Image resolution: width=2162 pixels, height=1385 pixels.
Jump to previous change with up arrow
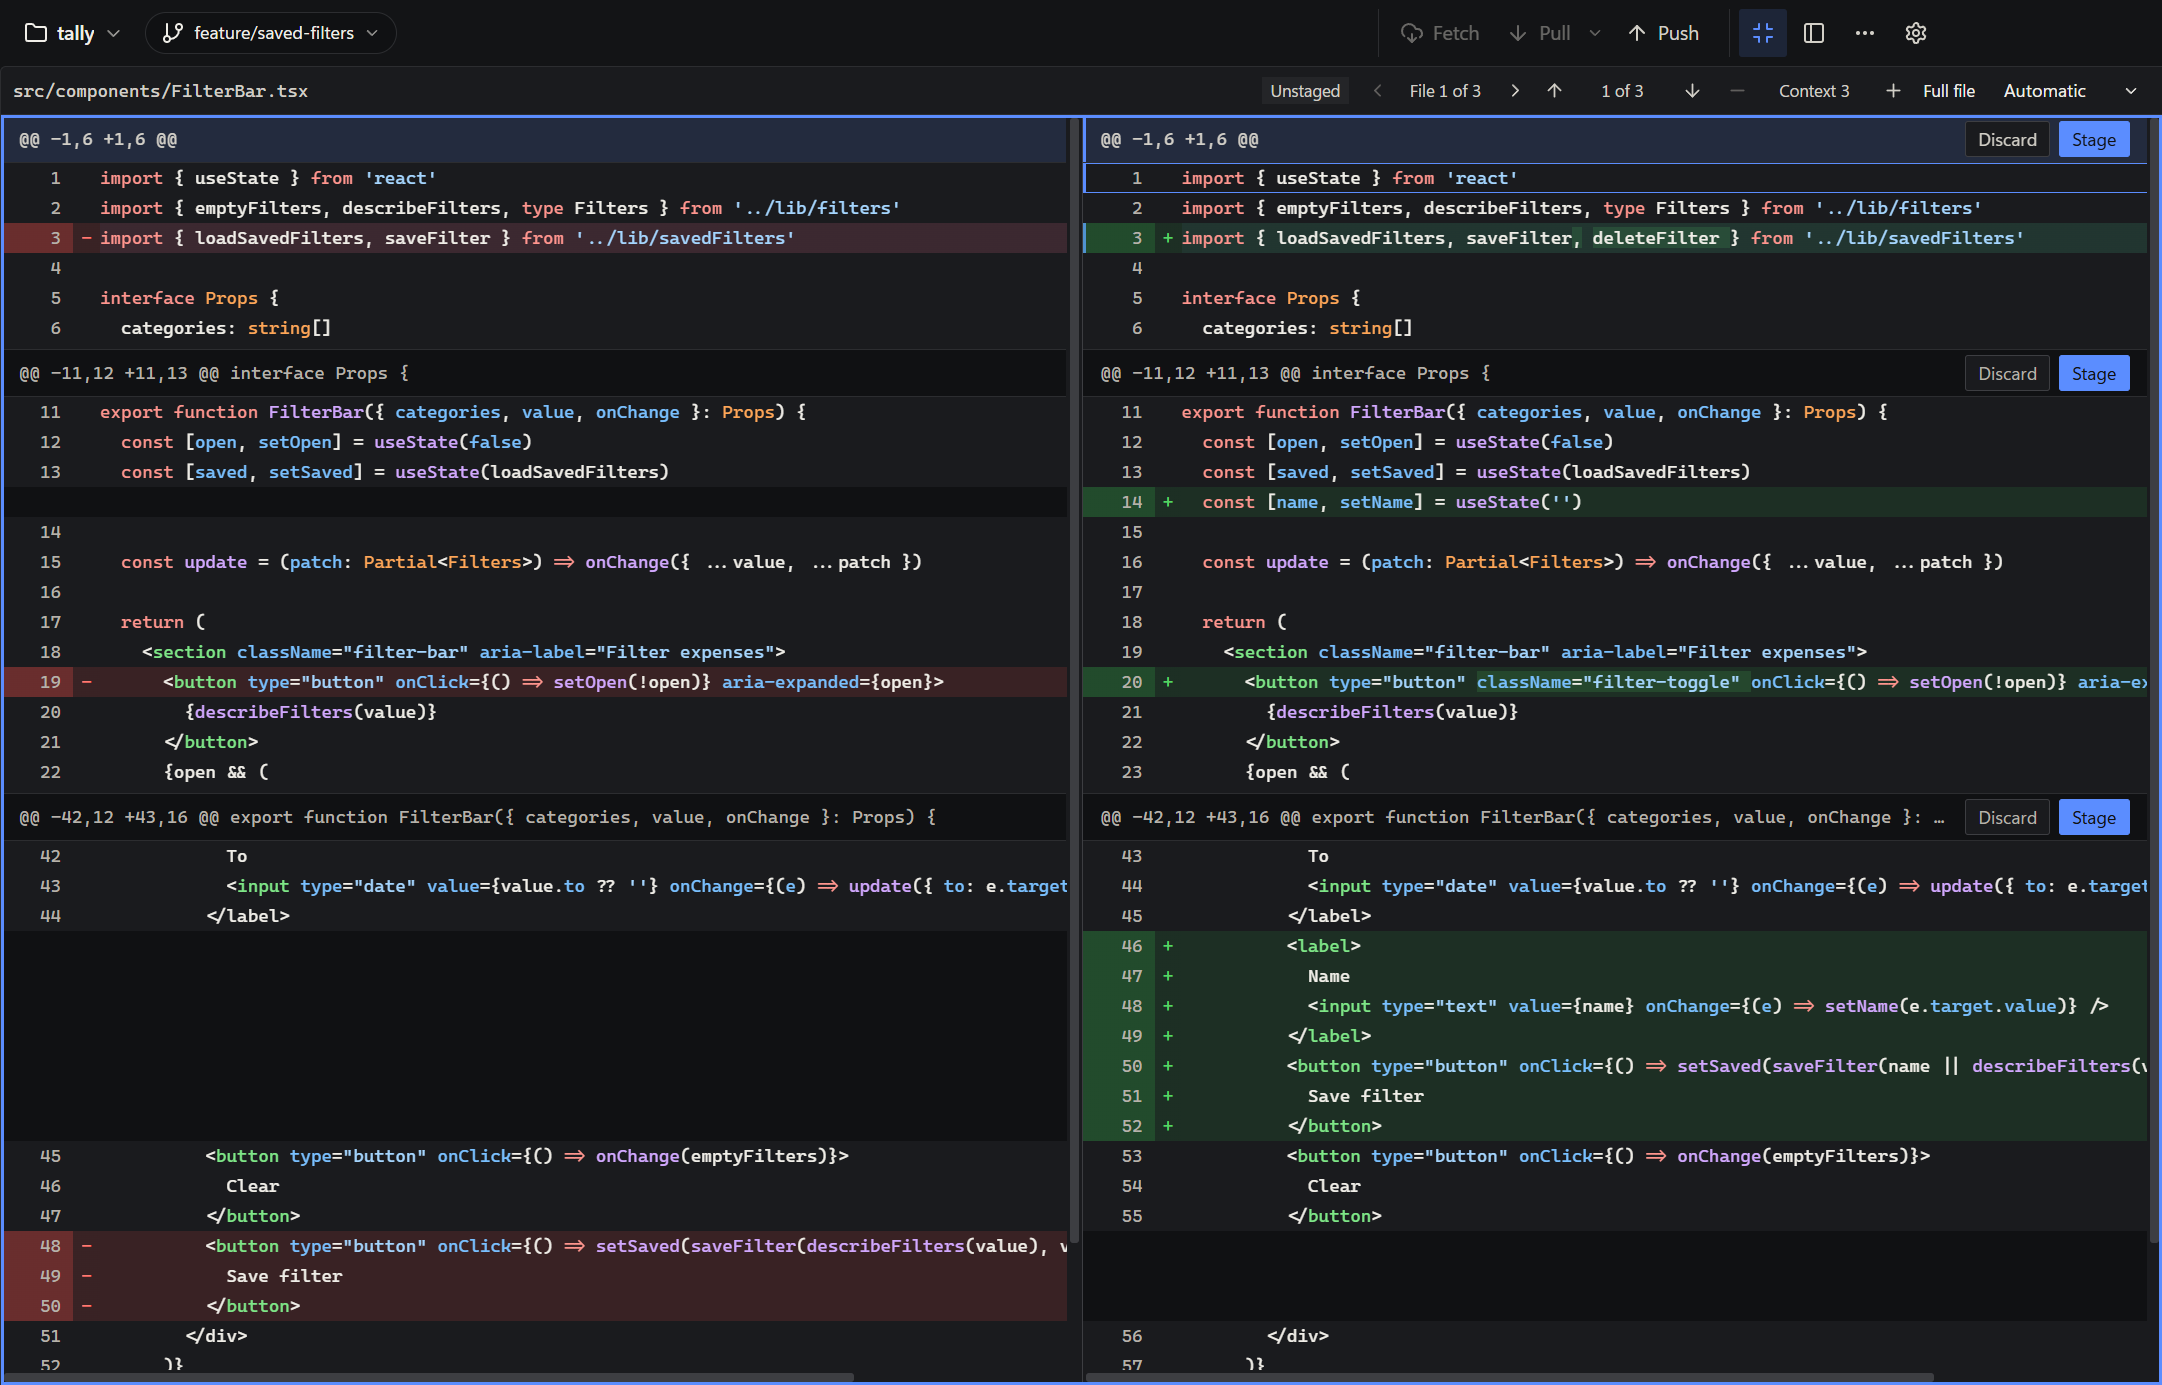[1554, 91]
